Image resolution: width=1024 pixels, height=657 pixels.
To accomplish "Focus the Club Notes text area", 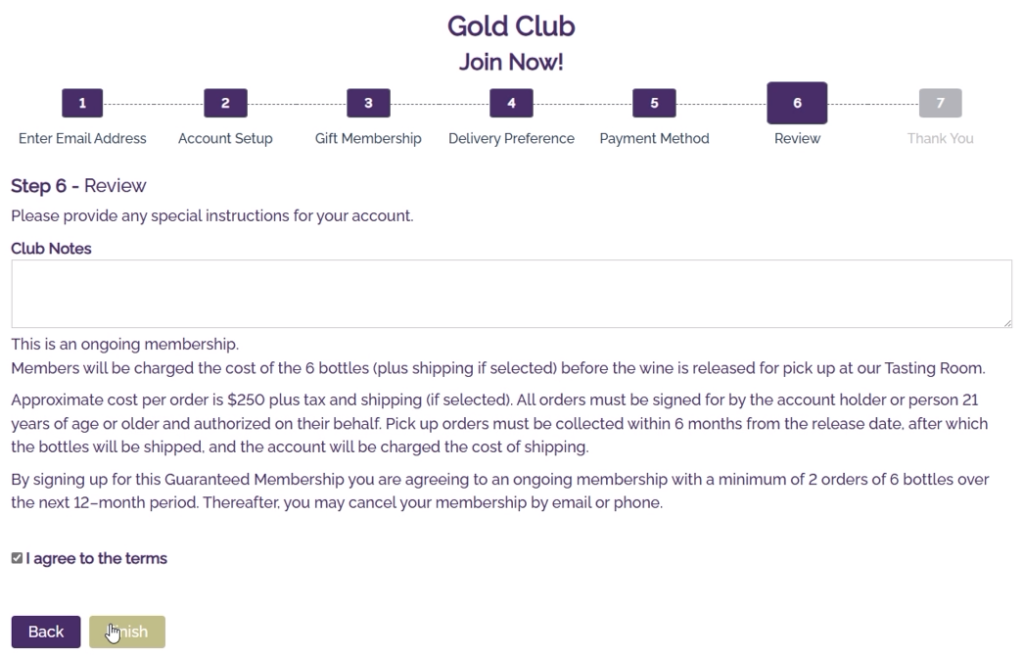I will click(x=511, y=294).
